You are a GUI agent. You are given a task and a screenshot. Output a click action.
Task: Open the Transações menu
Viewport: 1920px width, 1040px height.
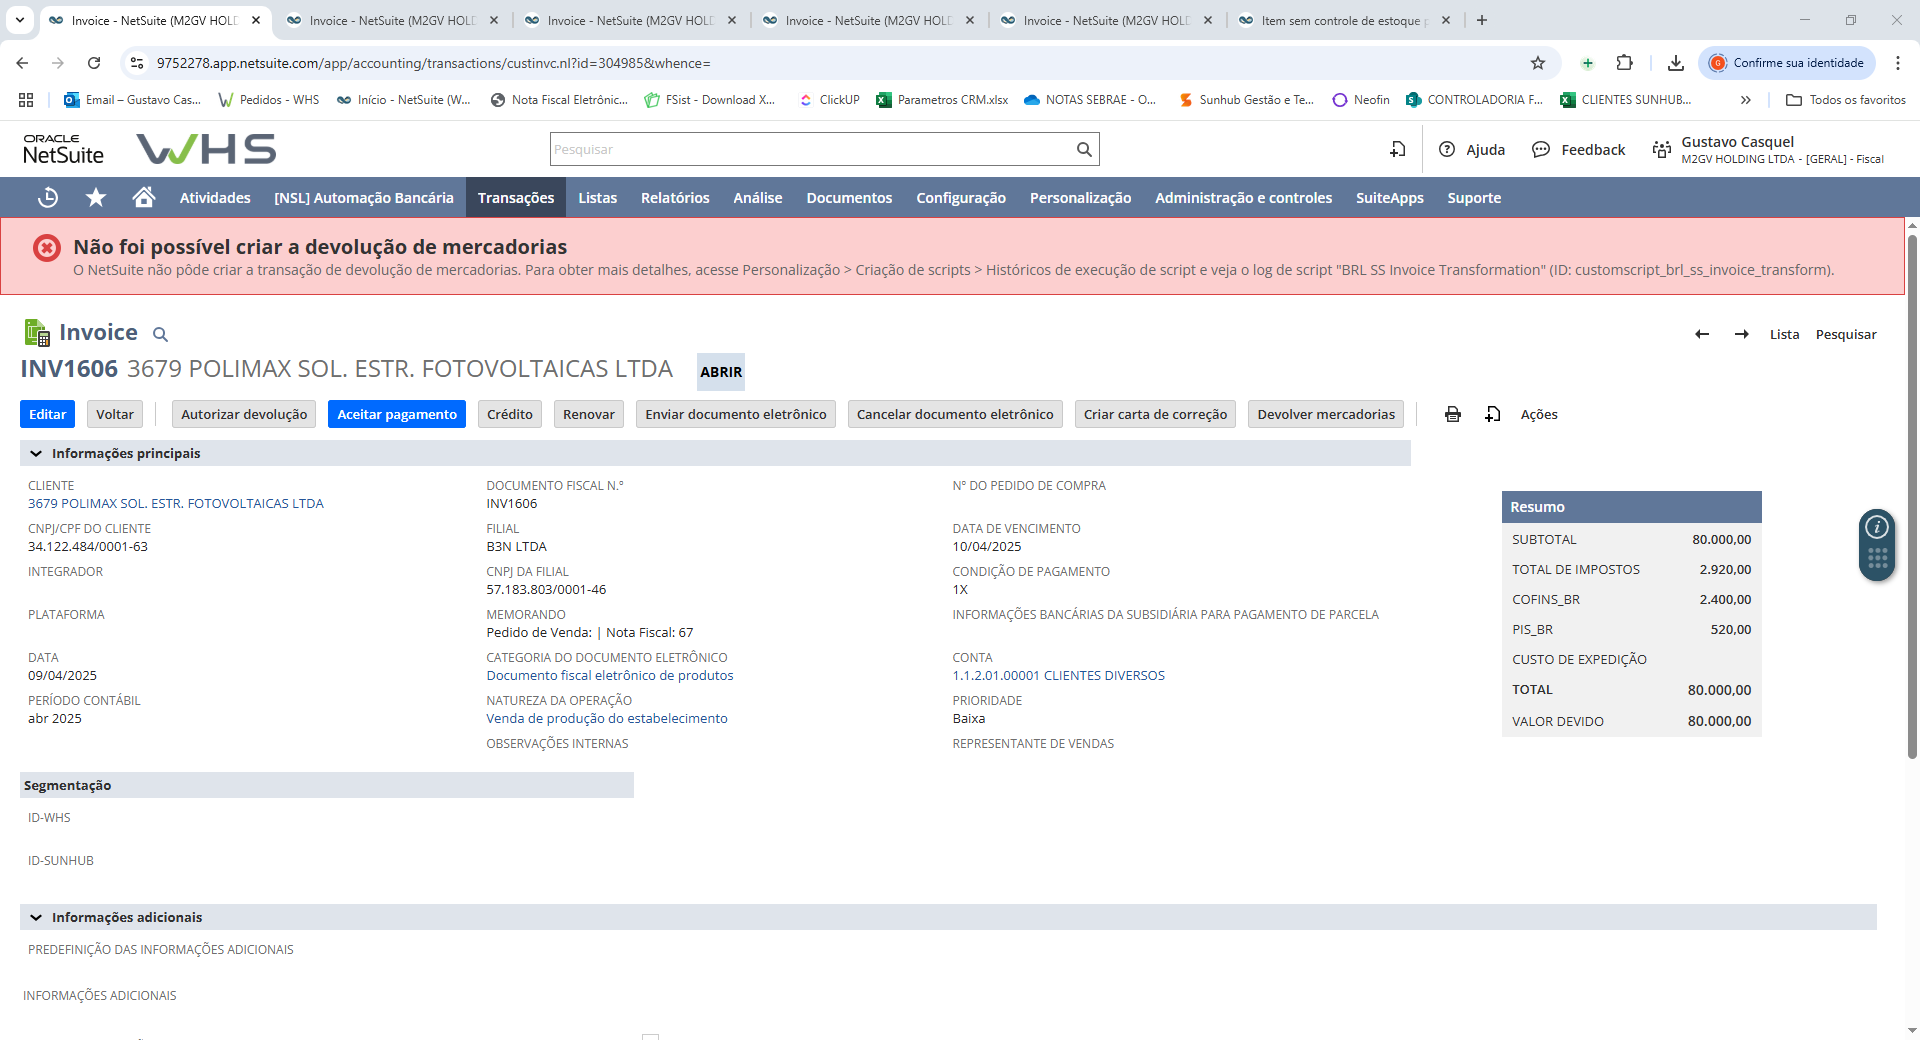pos(515,198)
